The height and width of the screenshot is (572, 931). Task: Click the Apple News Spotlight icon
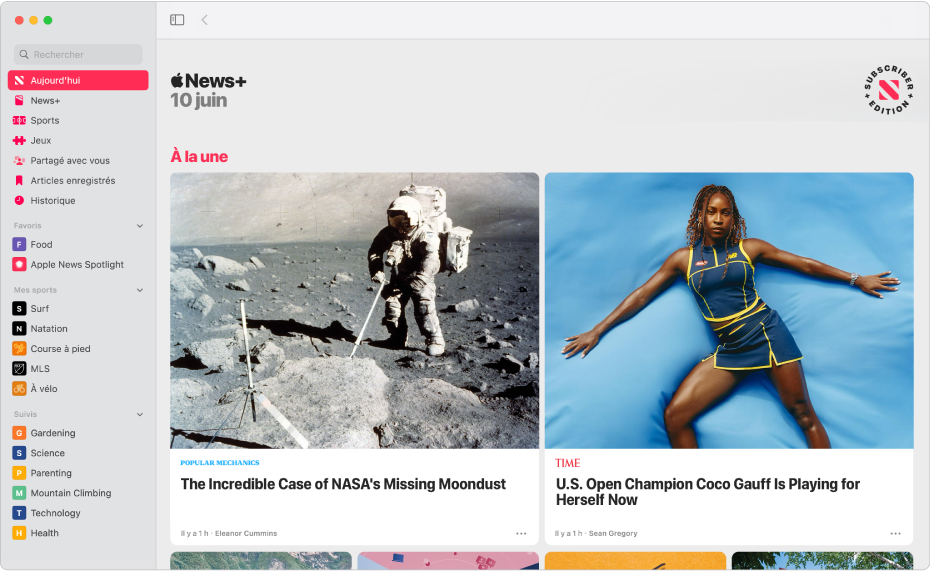point(19,264)
